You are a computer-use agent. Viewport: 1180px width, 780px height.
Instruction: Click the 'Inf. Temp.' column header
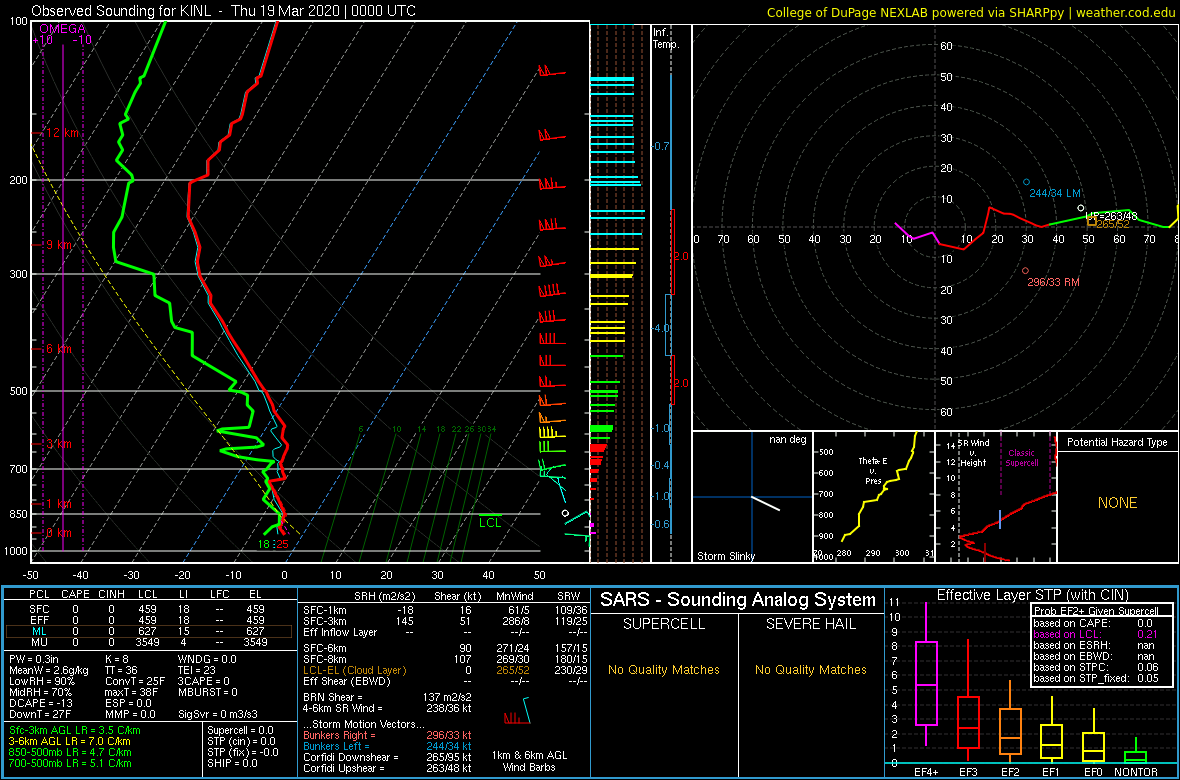tap(667, 38)
